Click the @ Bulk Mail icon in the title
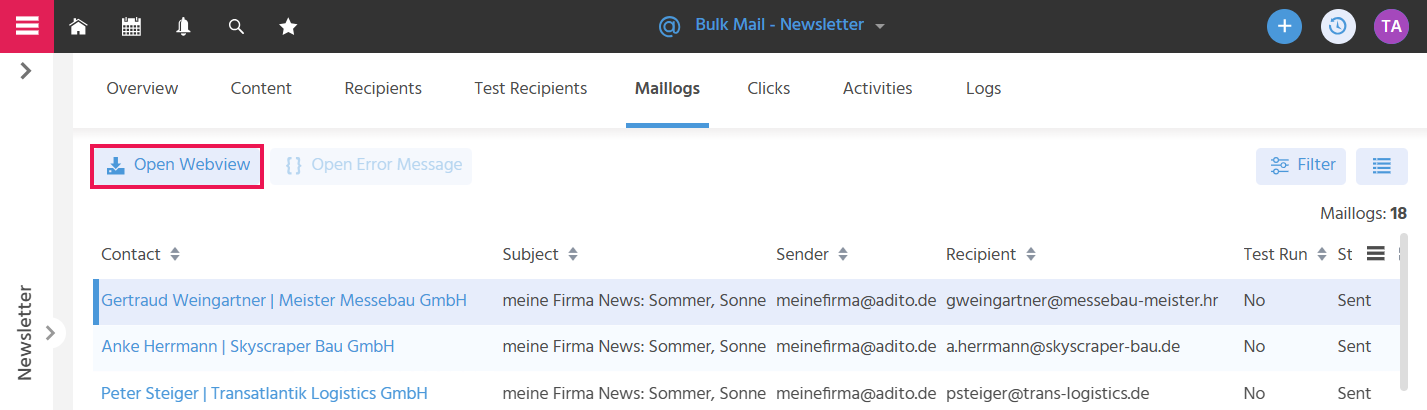Screen dimensions: 1427x410 pyautogui.click(x=669, y=26)
